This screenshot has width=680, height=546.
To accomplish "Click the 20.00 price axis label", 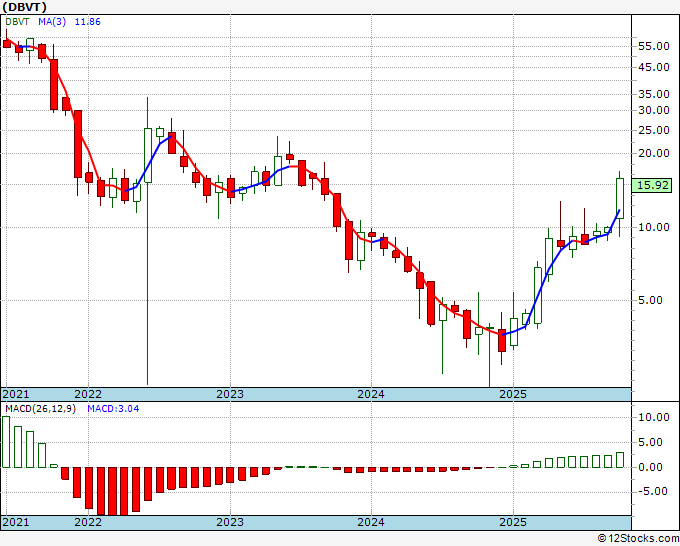I will (654, 153).
